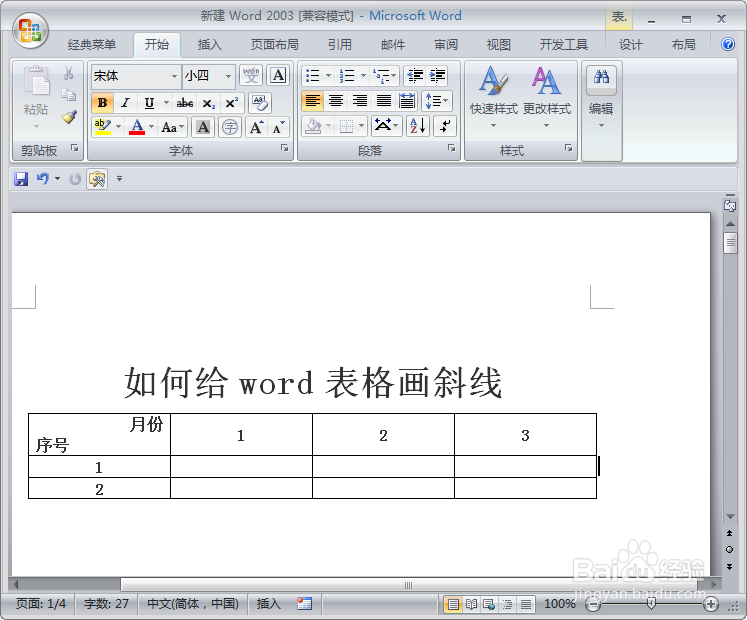This screenshot has width=747, height=620.
Task: Click the Phonetic Guide wén icon
Action: (251, 75)
